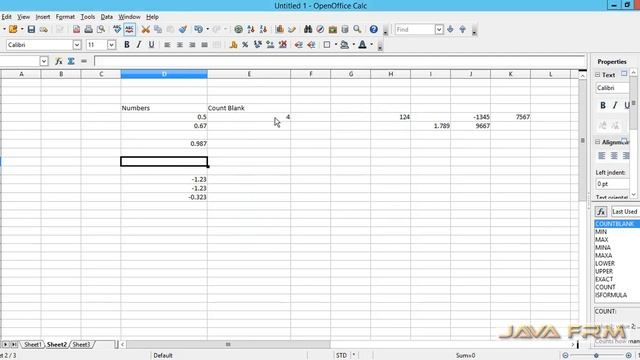Open the Function Wizard fx icon

coord(59,61)
